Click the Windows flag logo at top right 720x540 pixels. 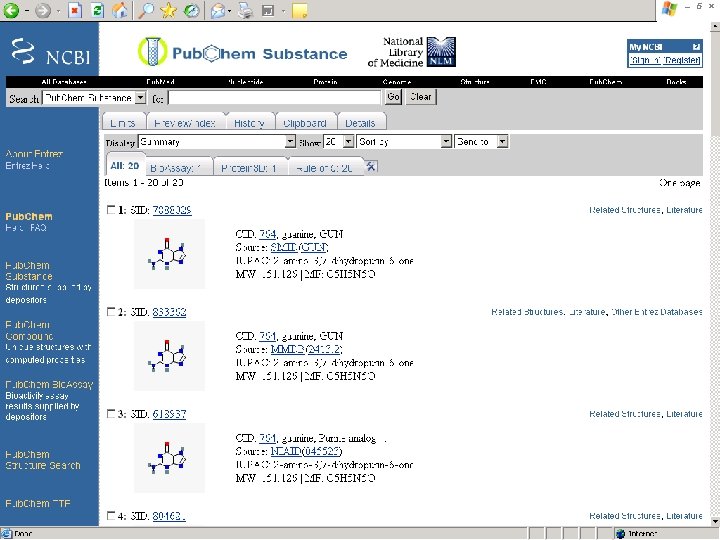pyautogui.click(x=669, y=9)
